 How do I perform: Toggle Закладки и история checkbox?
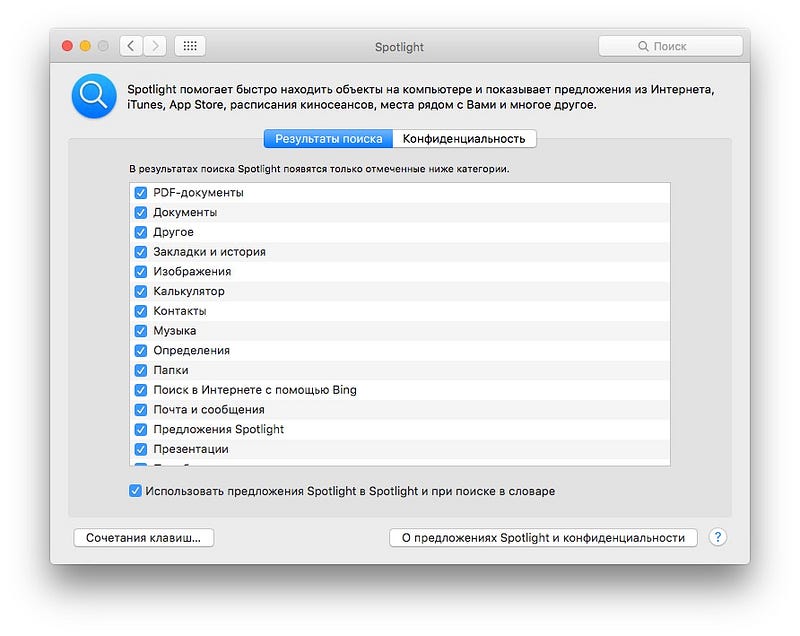141,252
